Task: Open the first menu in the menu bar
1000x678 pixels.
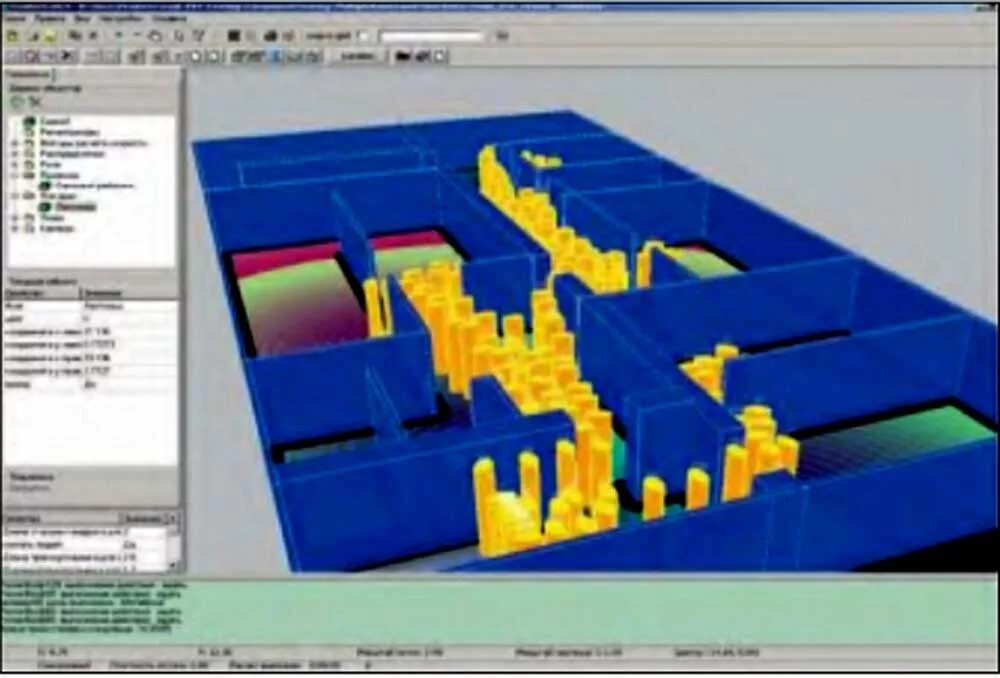Action: click(16, 19)
